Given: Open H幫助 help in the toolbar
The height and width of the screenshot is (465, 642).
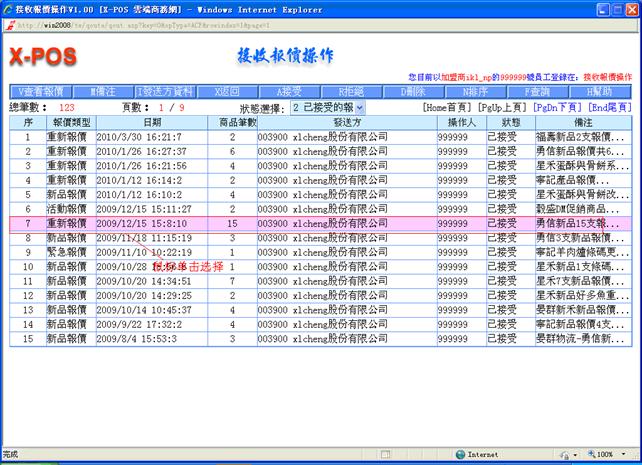Looking at the screenshot, I should (x=599, y=91).
